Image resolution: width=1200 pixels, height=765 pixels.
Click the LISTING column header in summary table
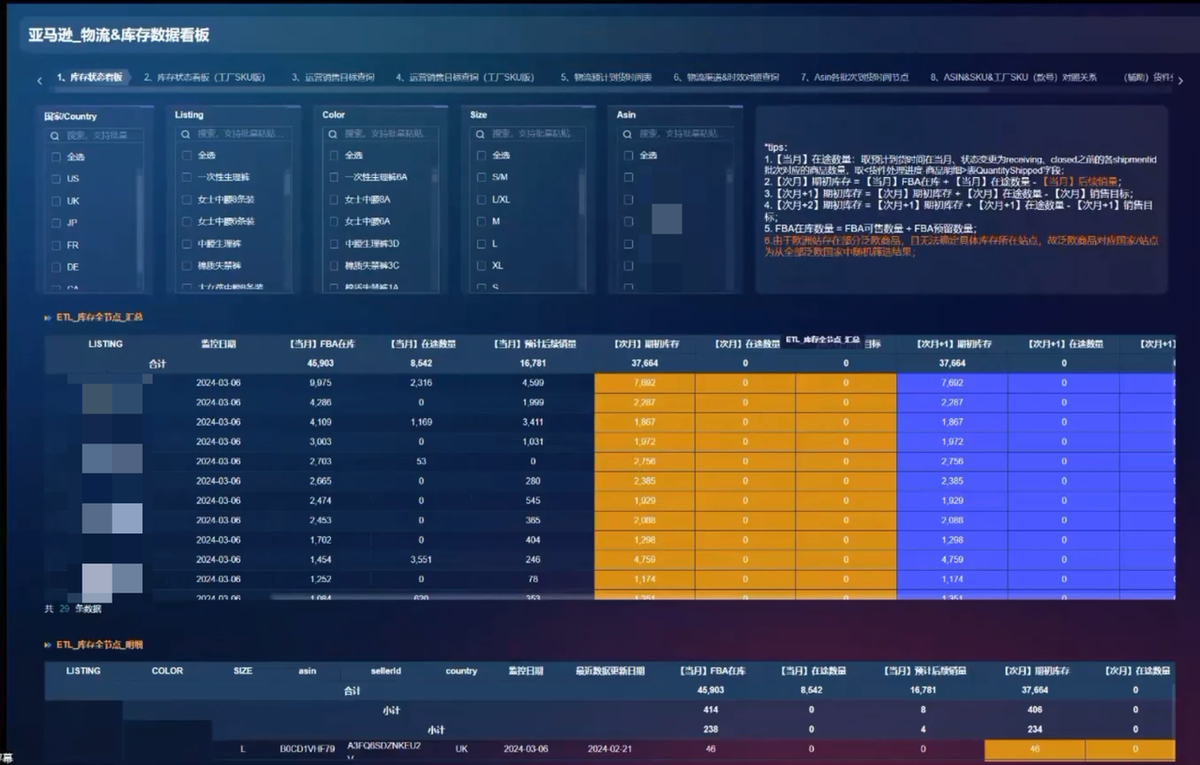(x=105, y=344)
